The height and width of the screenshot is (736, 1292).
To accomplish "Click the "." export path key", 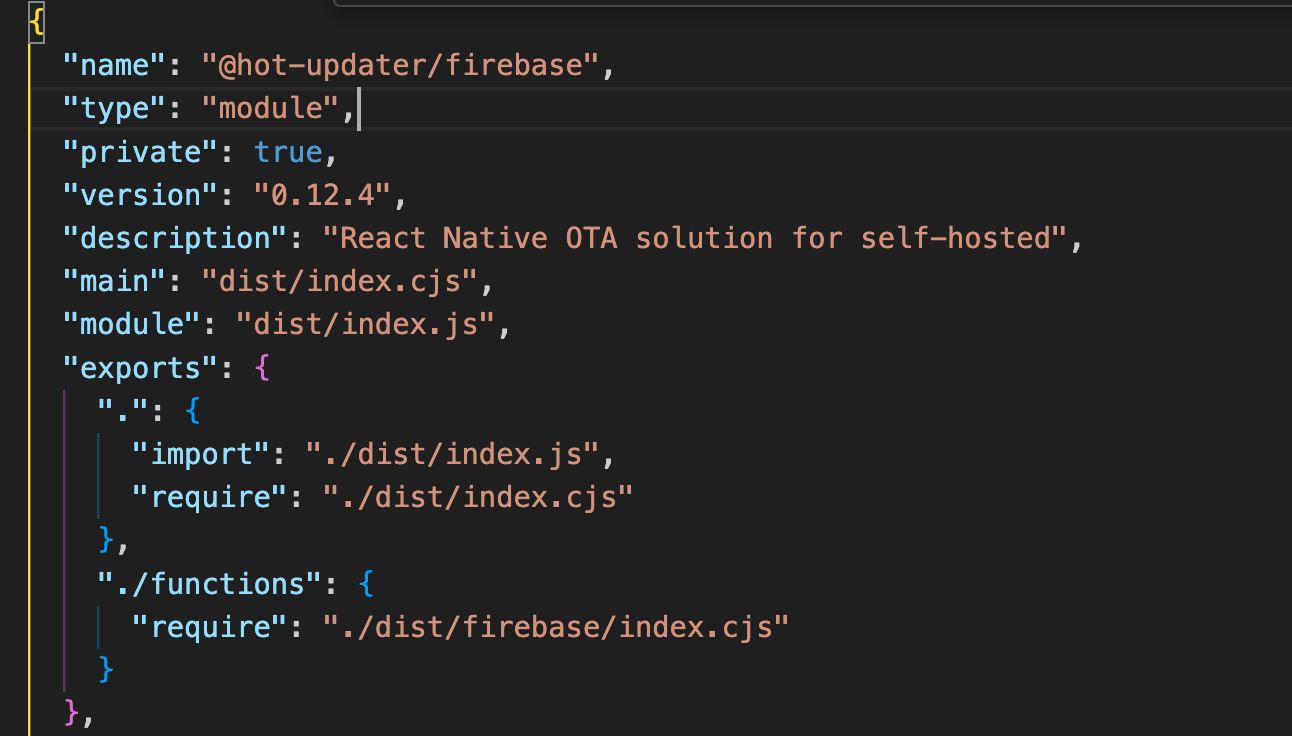I will 123,410.
